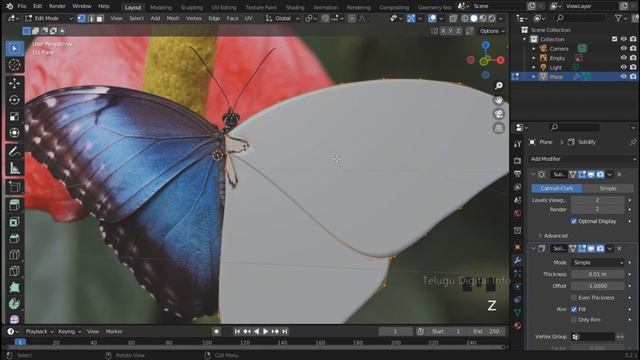Select the Transform tool
Viewport: 640px width, 360px height.
(x=15, y=133)
